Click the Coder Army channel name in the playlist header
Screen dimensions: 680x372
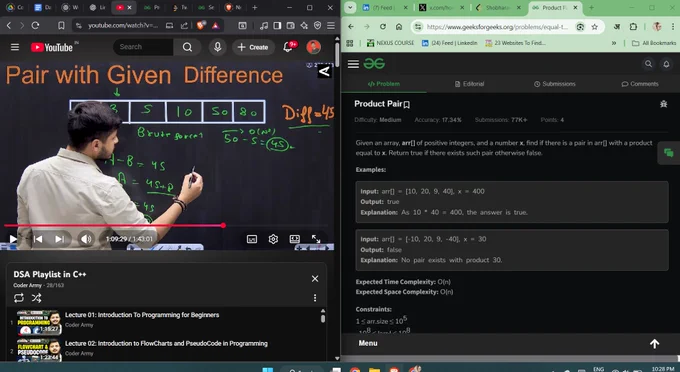point(27,285)
